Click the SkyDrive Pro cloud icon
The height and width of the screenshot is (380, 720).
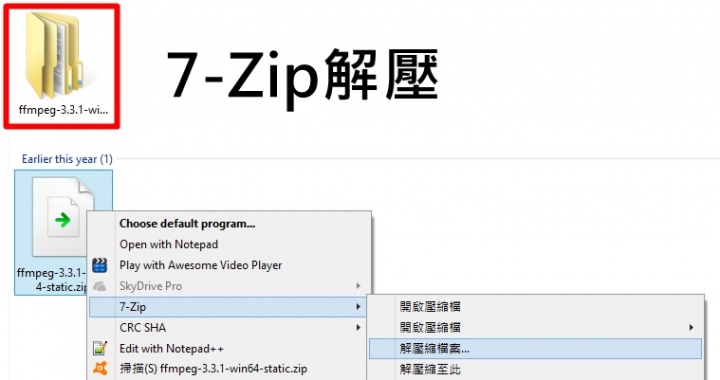tap(100, 286)
